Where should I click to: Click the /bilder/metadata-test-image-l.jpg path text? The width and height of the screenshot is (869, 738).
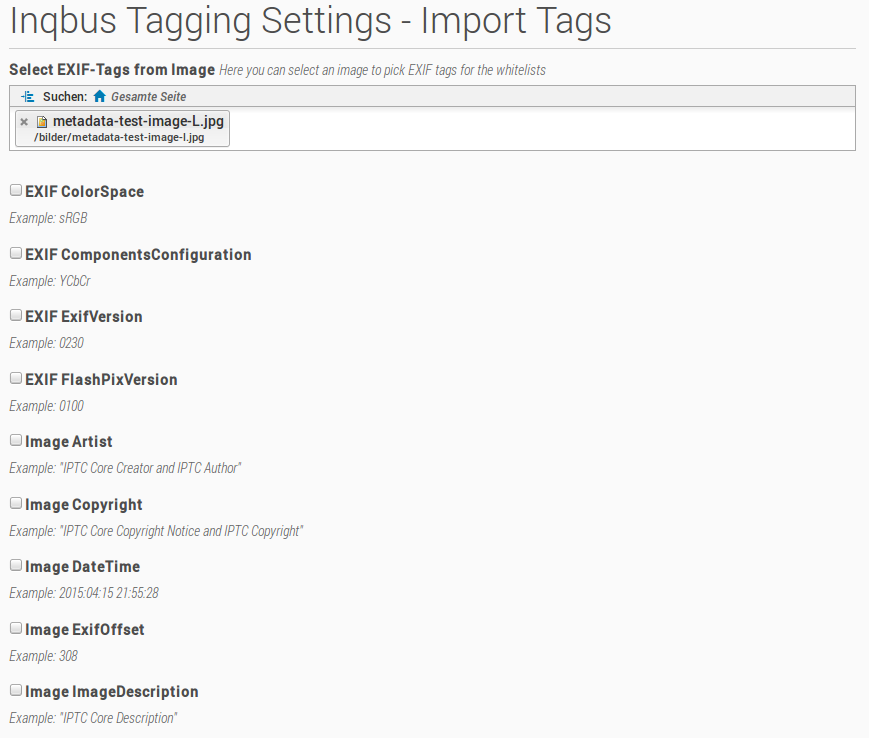(x=119, y=137)
